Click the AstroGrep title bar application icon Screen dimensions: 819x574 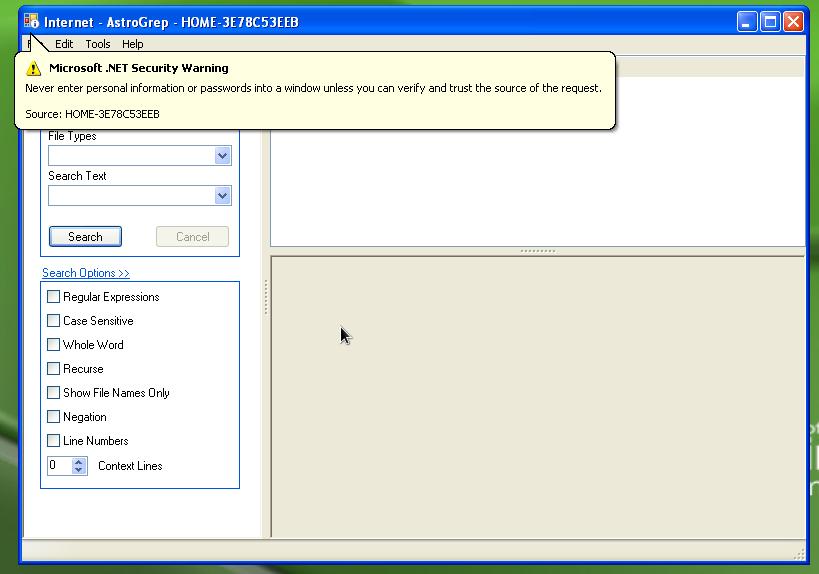(x=31, y=21)
